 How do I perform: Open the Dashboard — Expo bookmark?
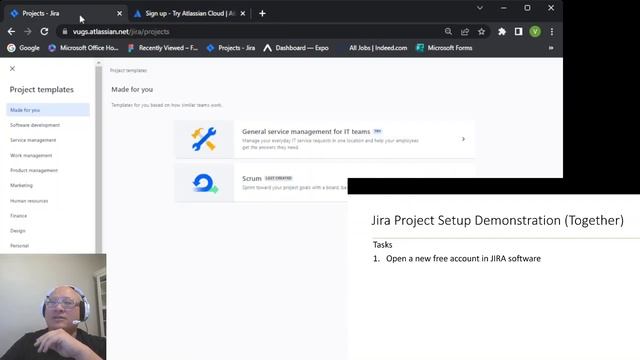(296, 48)
